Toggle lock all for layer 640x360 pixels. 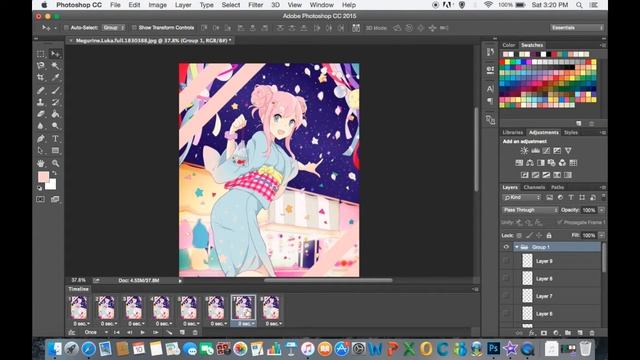coord(549,236)
